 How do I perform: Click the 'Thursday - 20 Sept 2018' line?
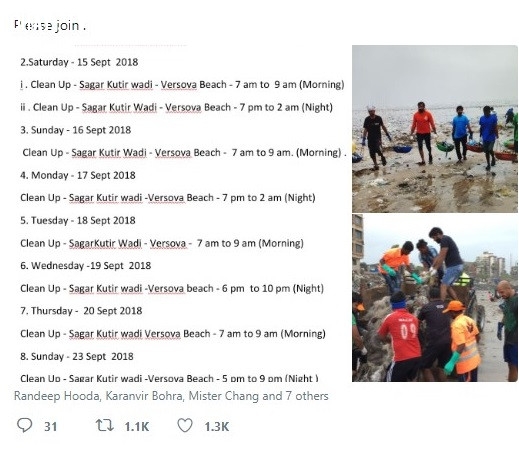point(81,311)
